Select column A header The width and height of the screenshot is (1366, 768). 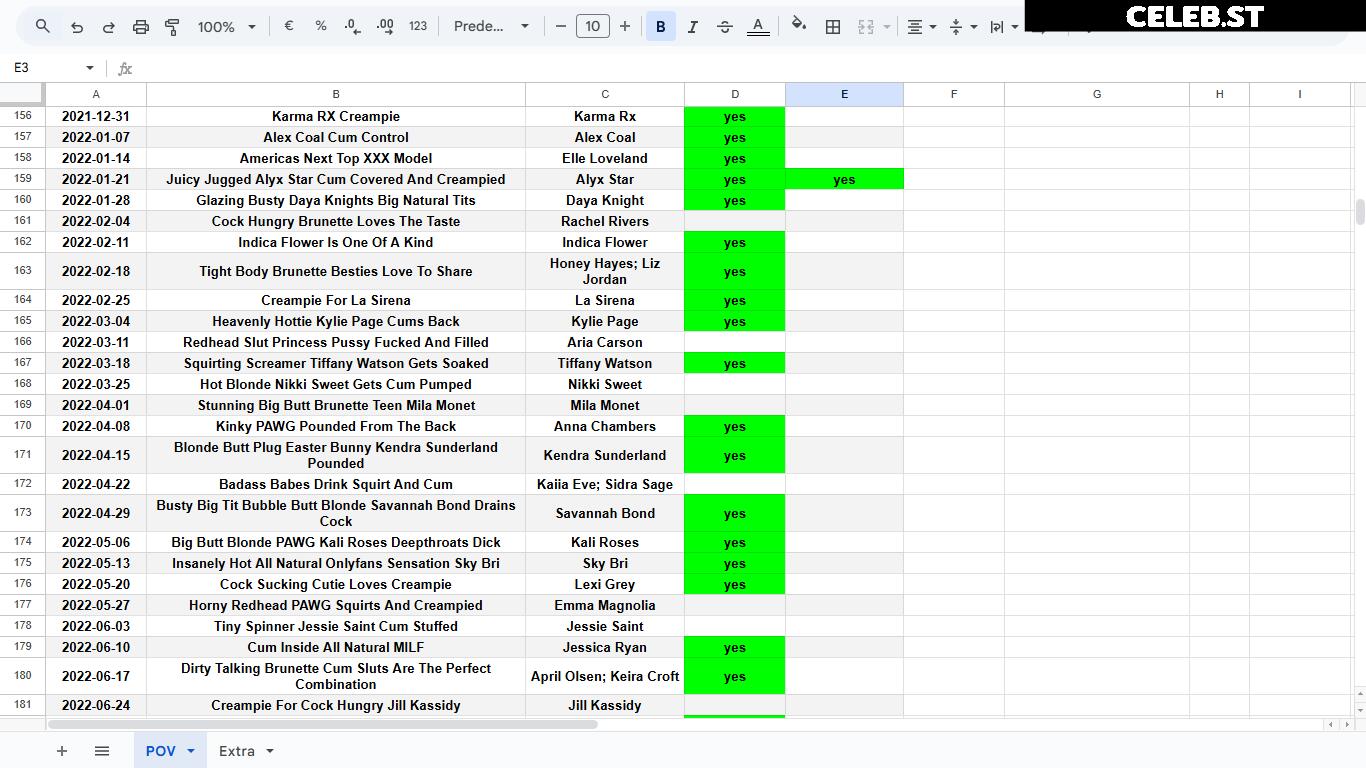(x=96, y=94)
